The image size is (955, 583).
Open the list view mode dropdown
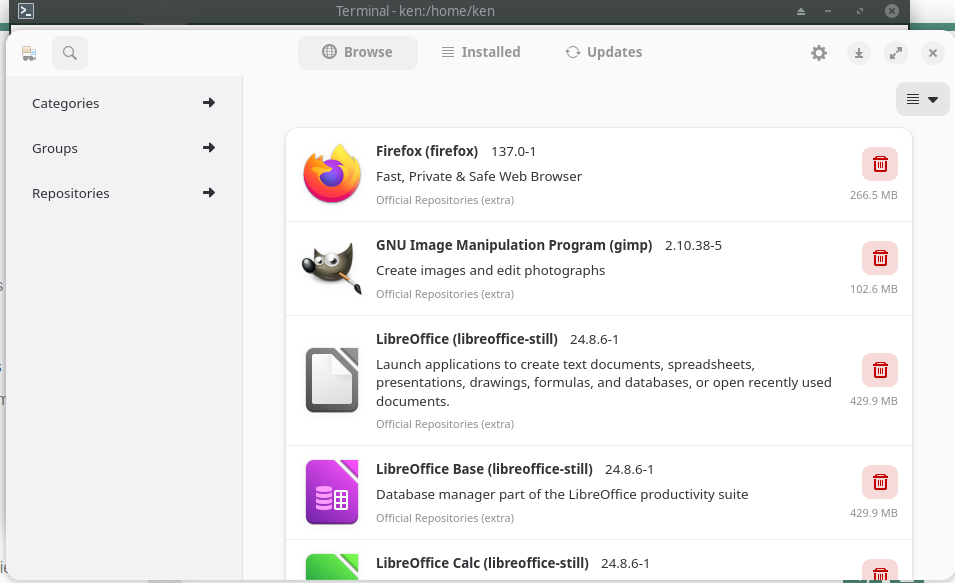(922, 99)
